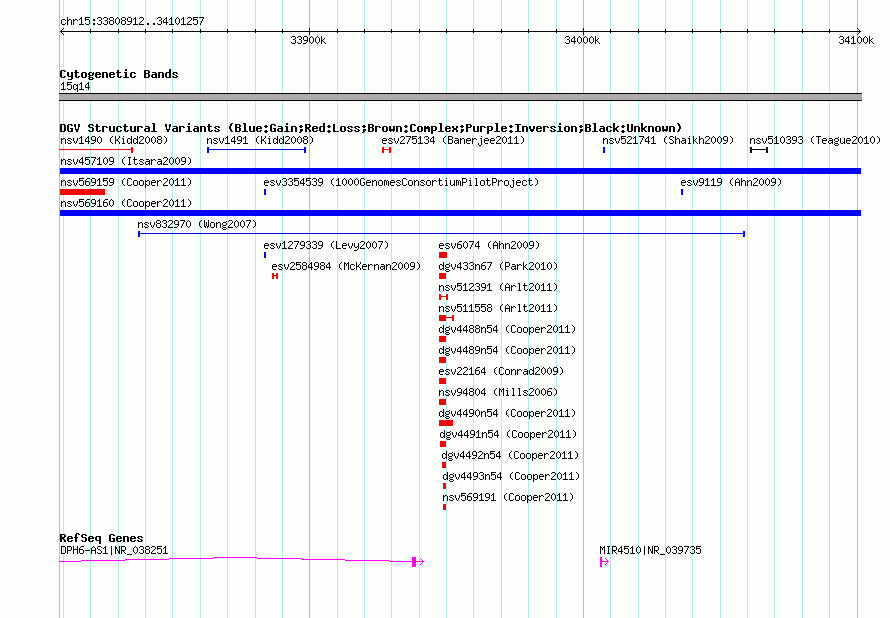Click the nsv457109 (Itsara2009) label
The width and height of the screenshot is (890, 618).
click(126, 161)
